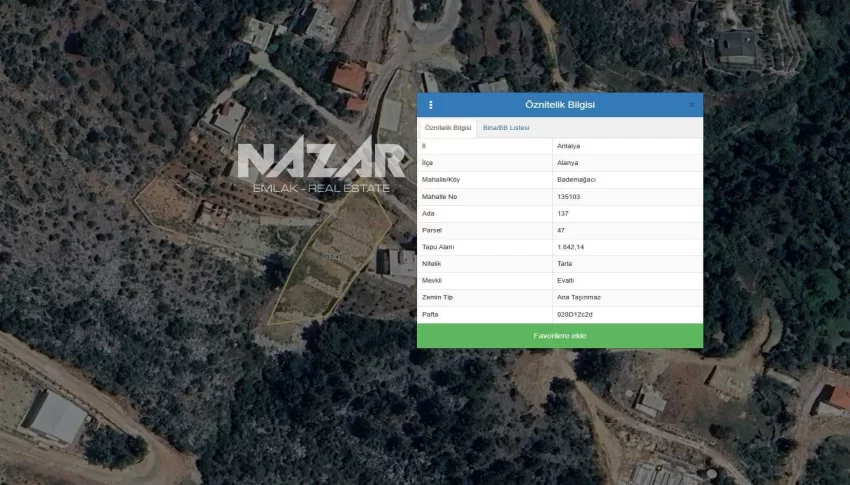Click the Zemin Tip value Ana Taşınmaz

578,298
